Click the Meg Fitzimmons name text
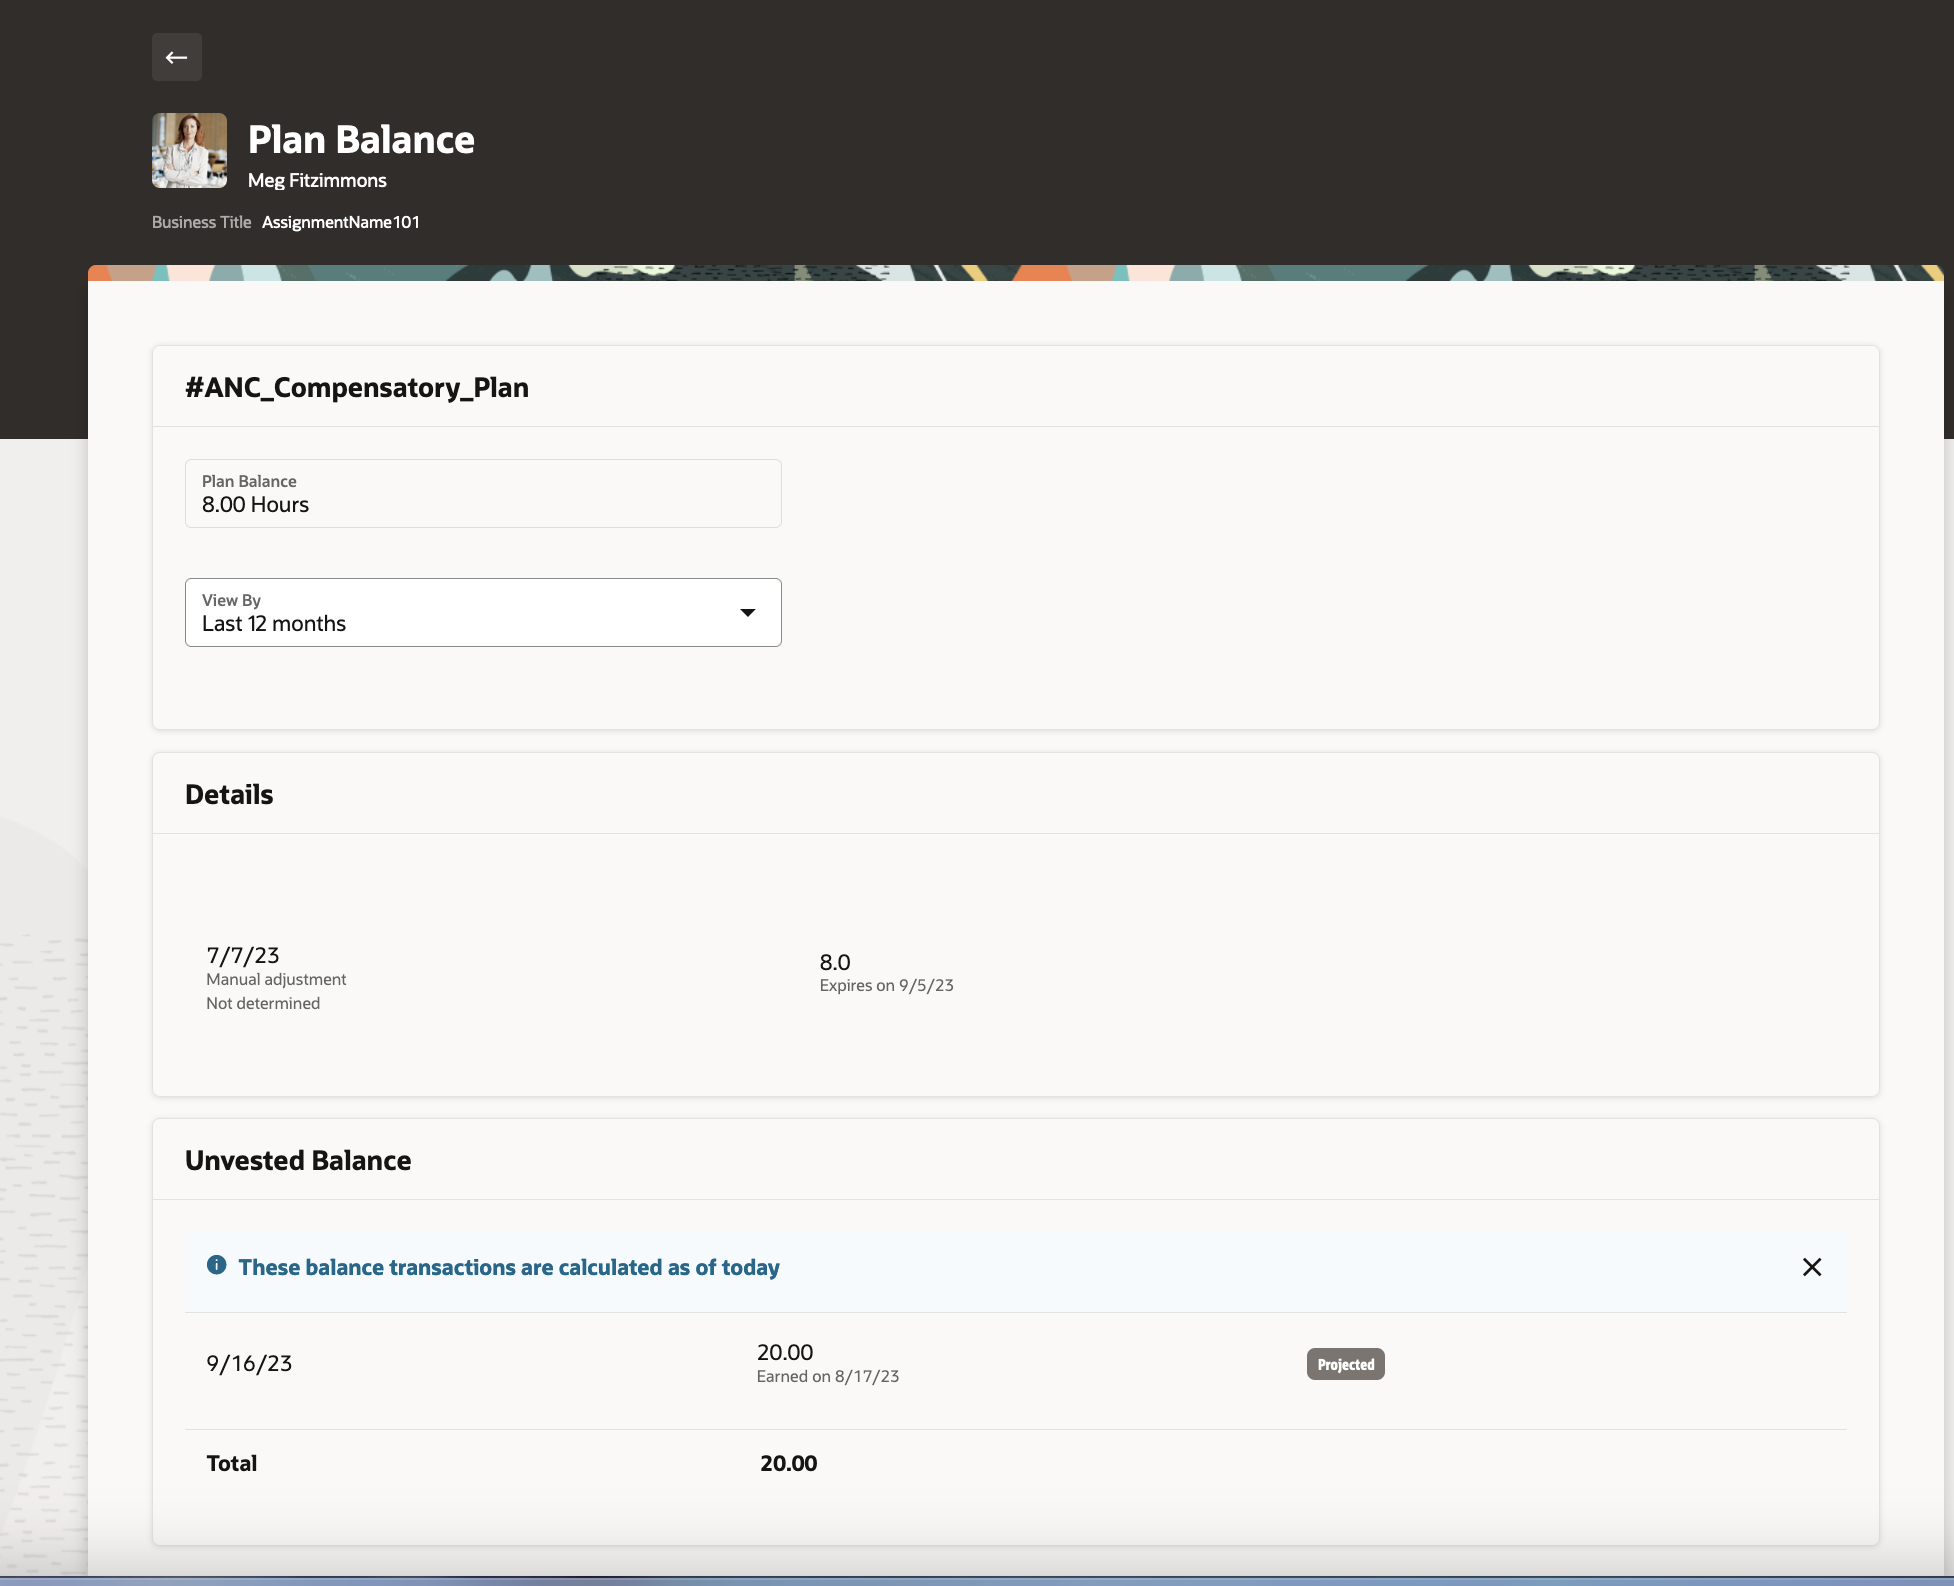 (317, 181)
